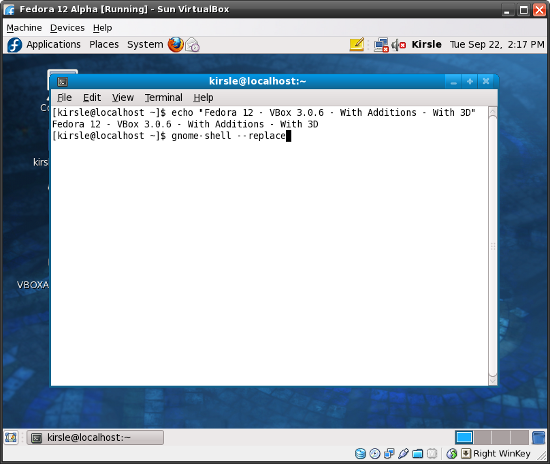Screen dimensions: 550x464
Task: Open the VirtualBox Devices menu
Action: (67, 28)
